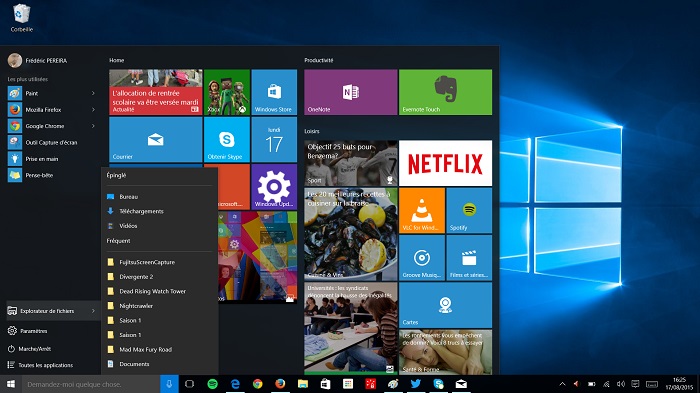The height and width of the screenshot is (393, 700).
Task: Open Pense-bête from most used list
Action: (50, 175)
